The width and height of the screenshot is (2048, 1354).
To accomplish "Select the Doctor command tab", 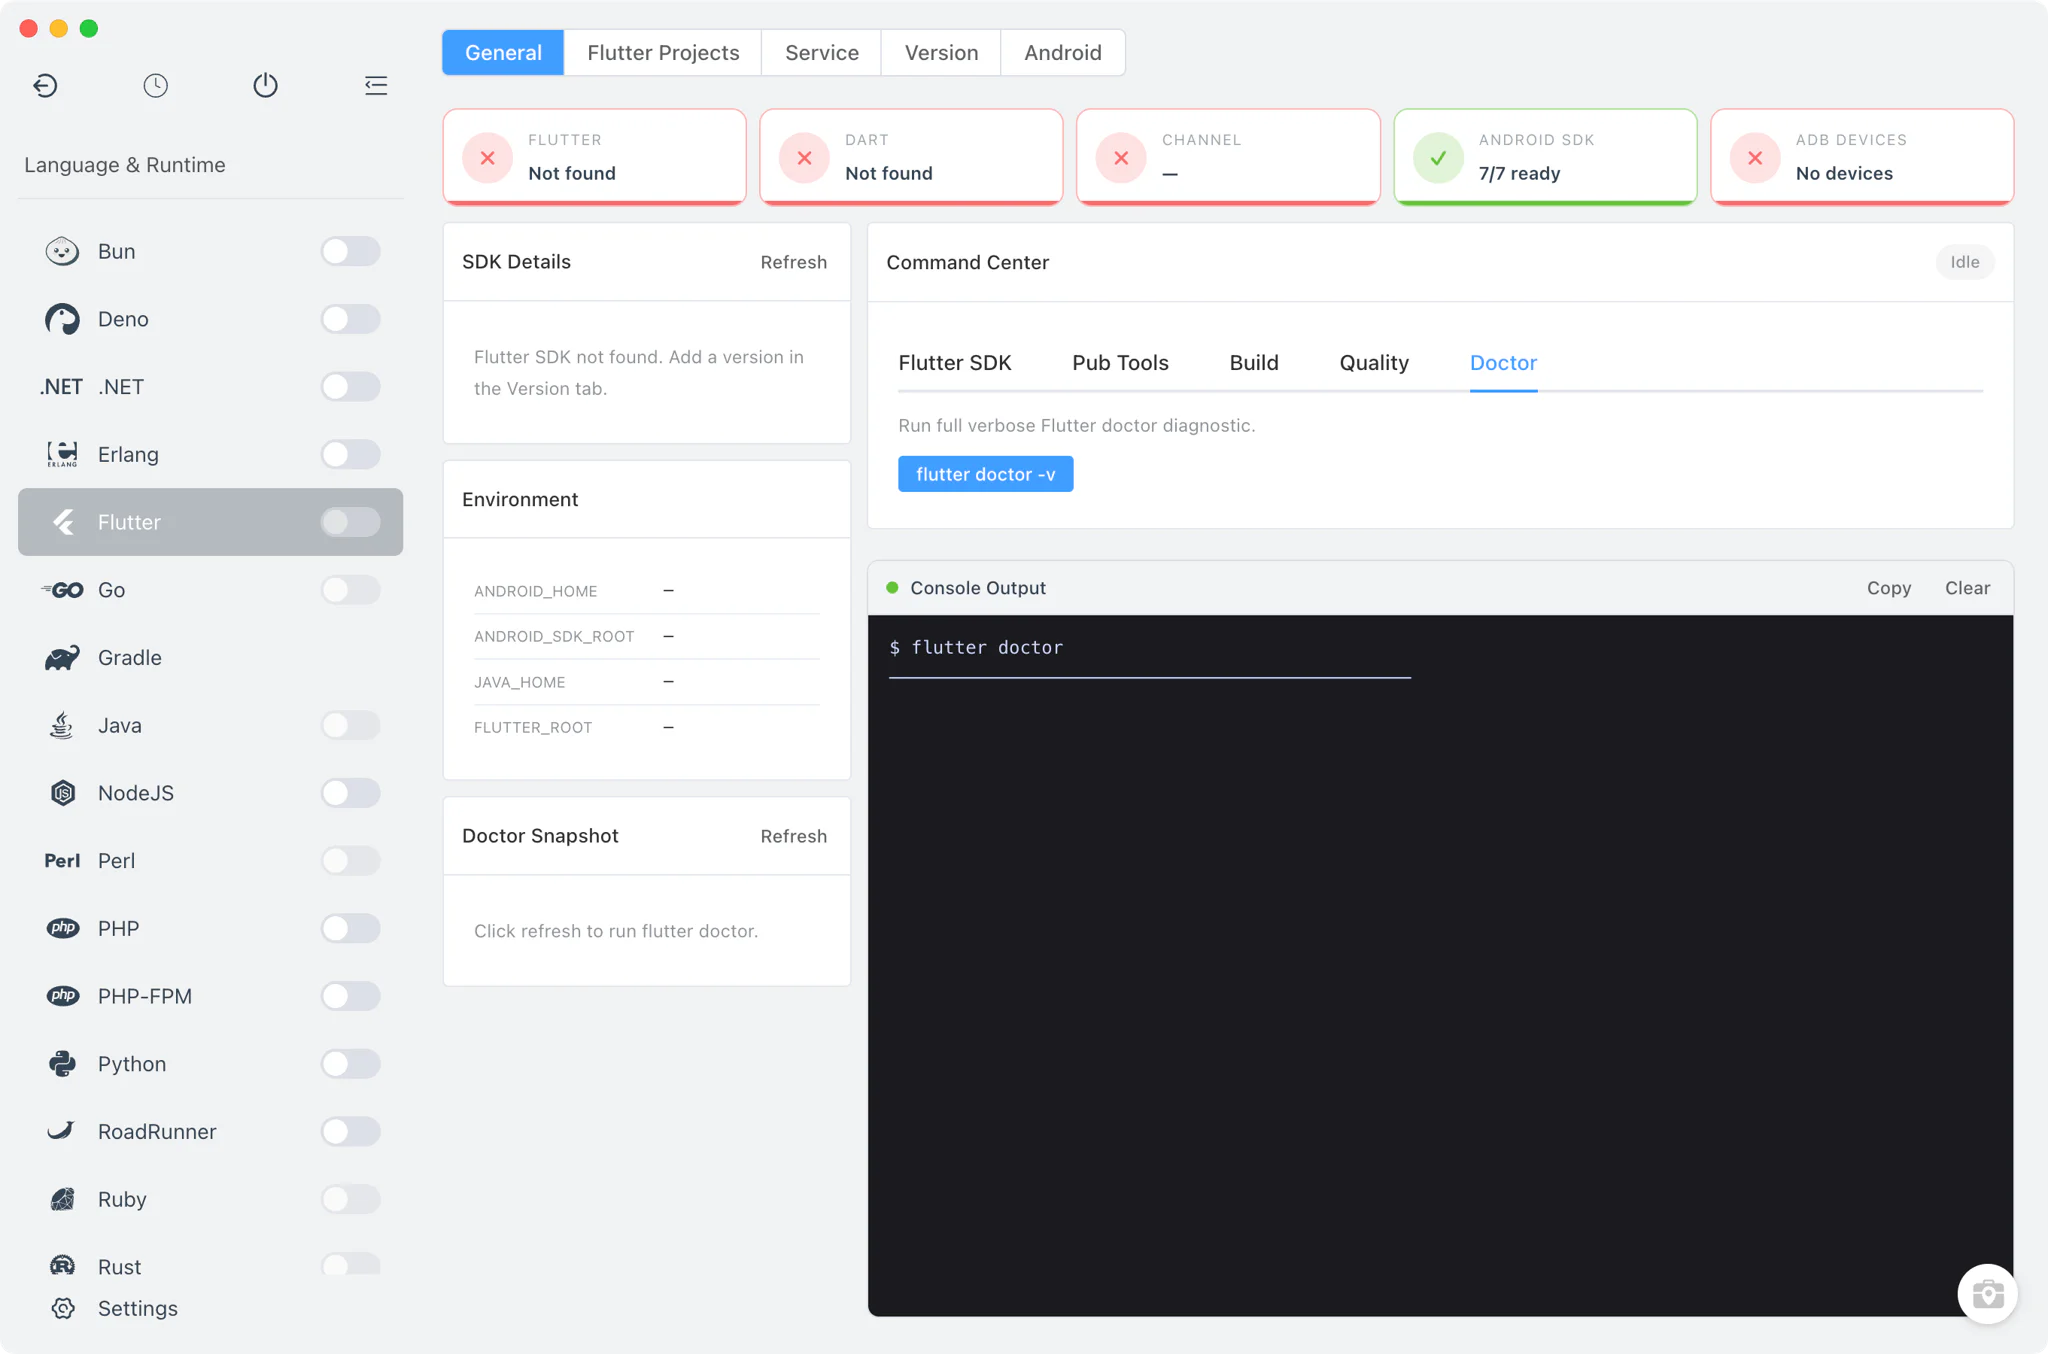I will [x=1503, y=363].
